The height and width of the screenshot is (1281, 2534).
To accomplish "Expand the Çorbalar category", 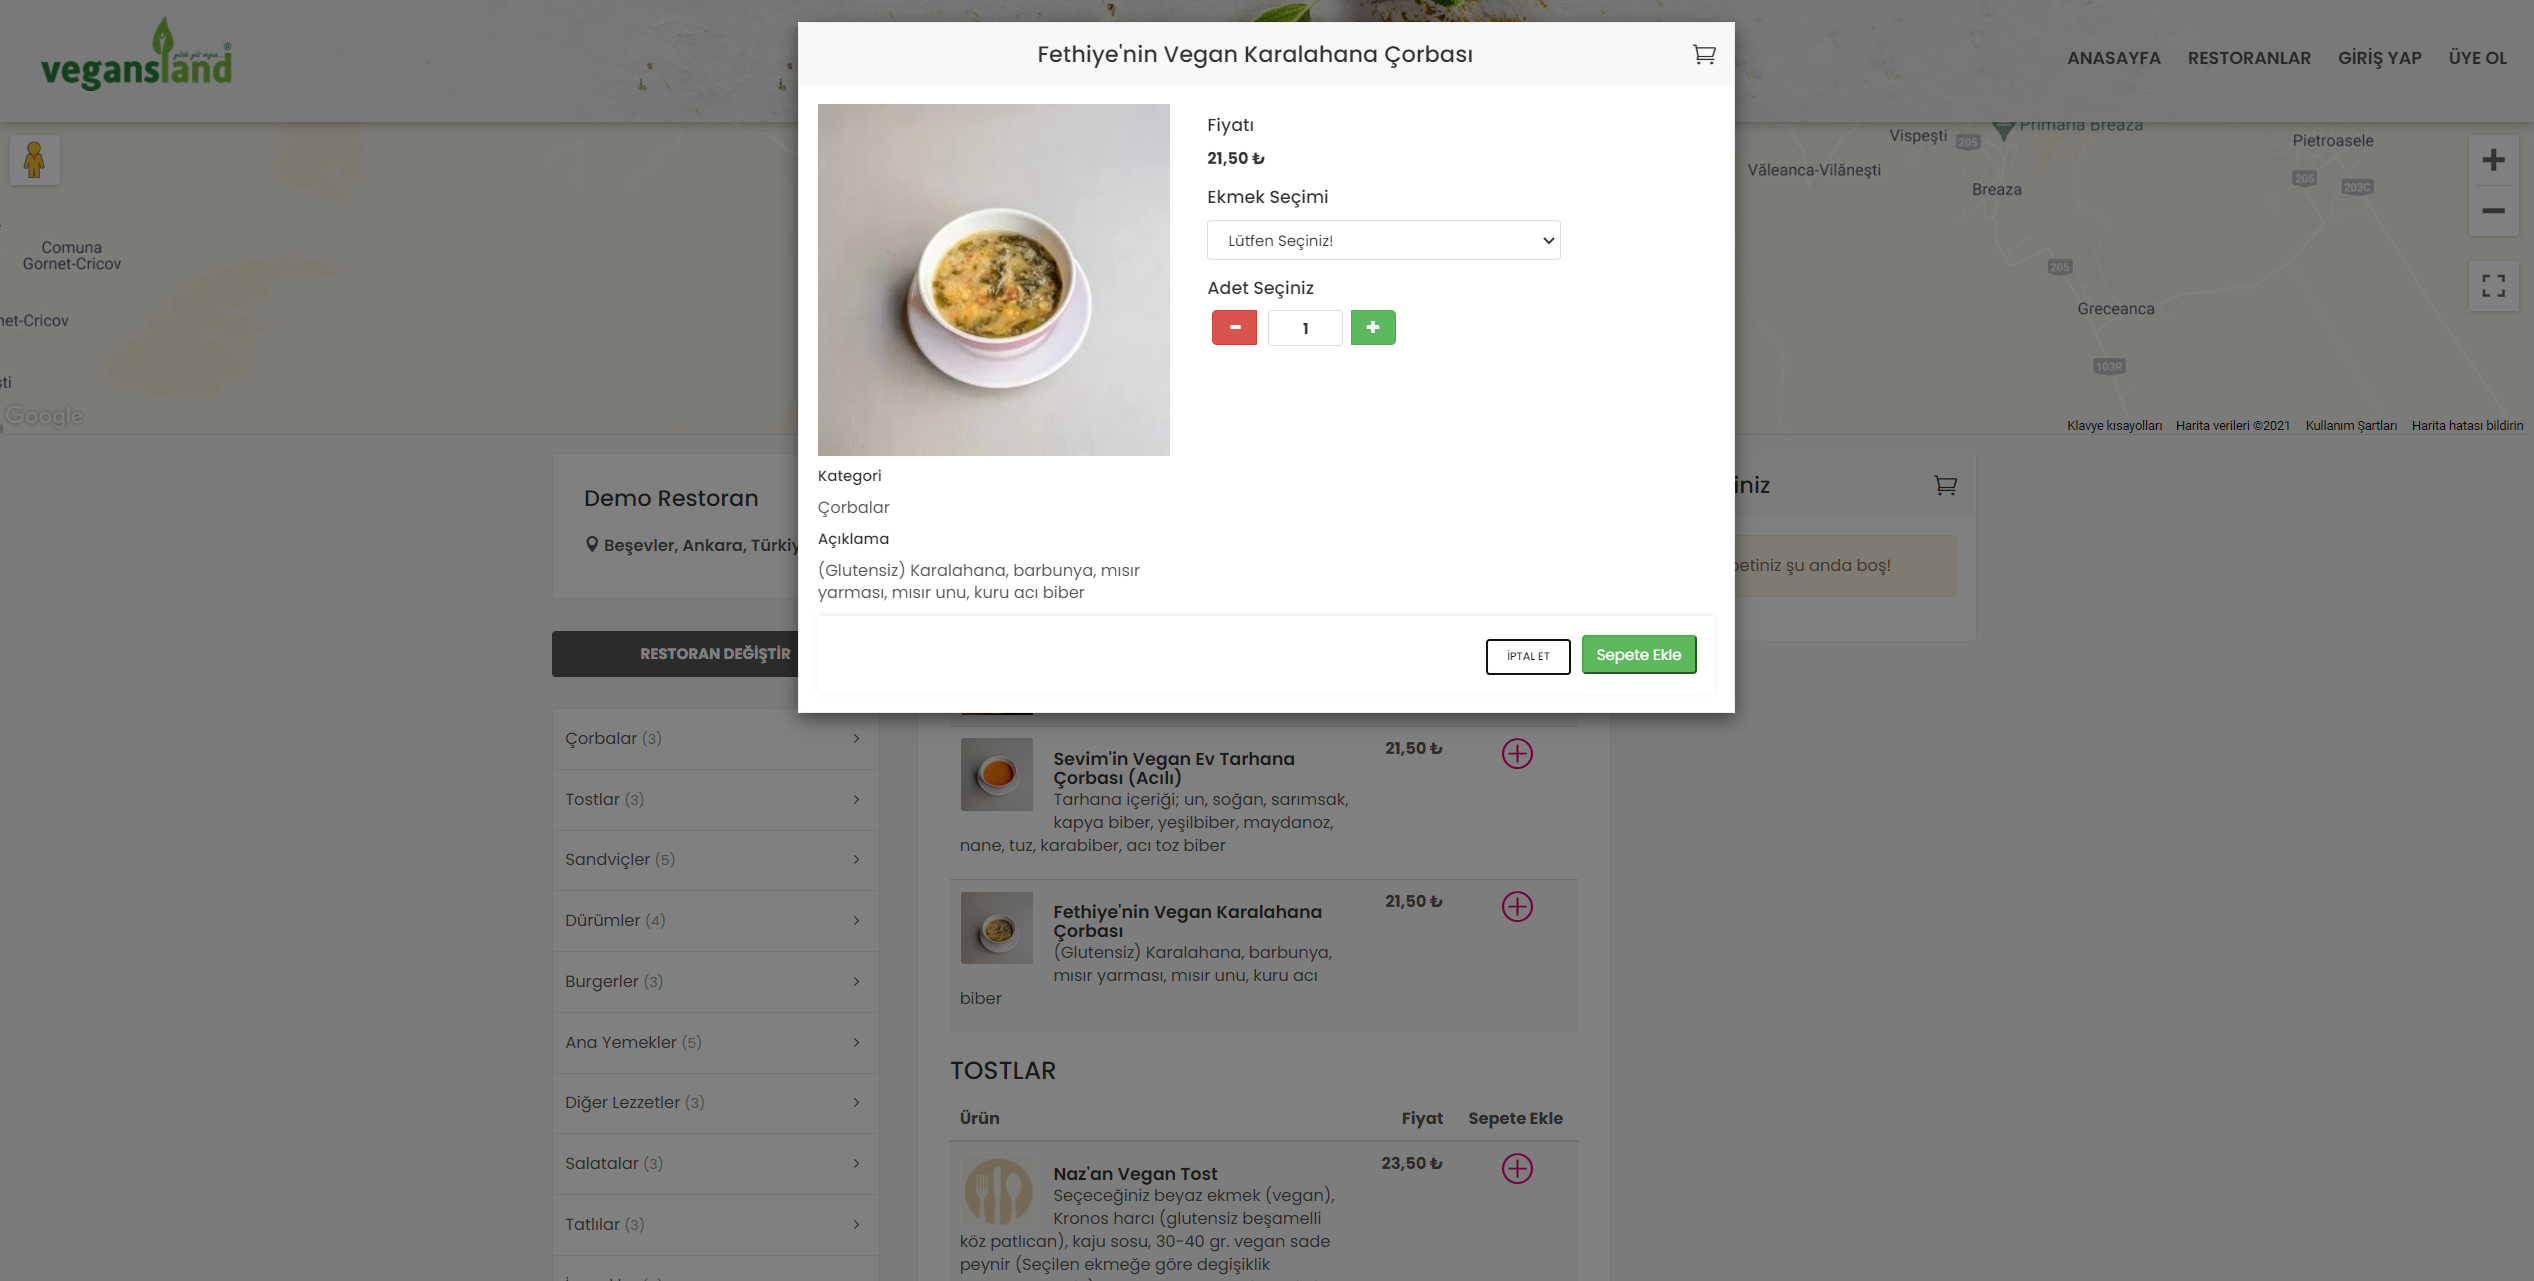I will [714, 739].
